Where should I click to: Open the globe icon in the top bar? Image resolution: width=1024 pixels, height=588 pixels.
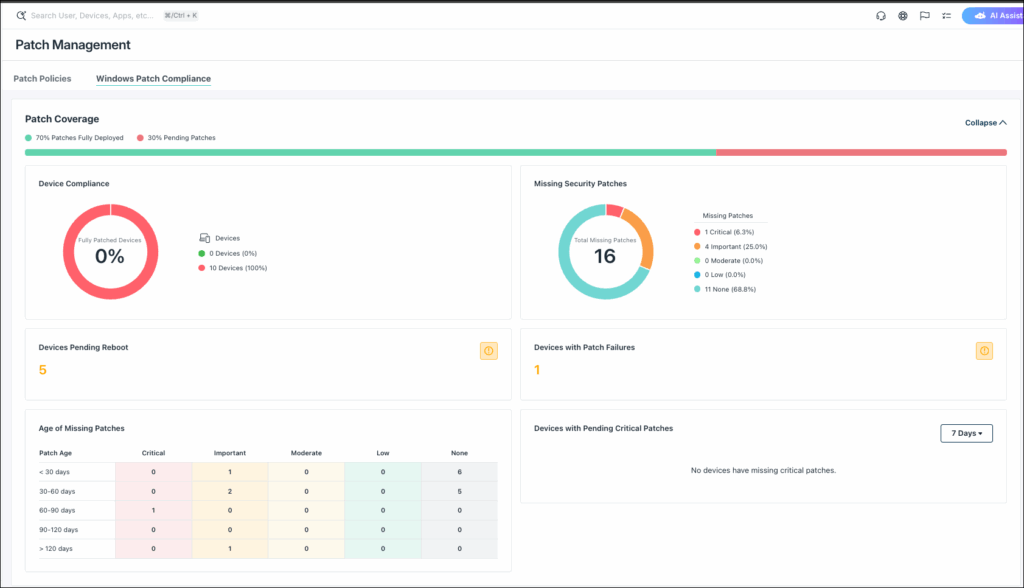pos(903,16)
